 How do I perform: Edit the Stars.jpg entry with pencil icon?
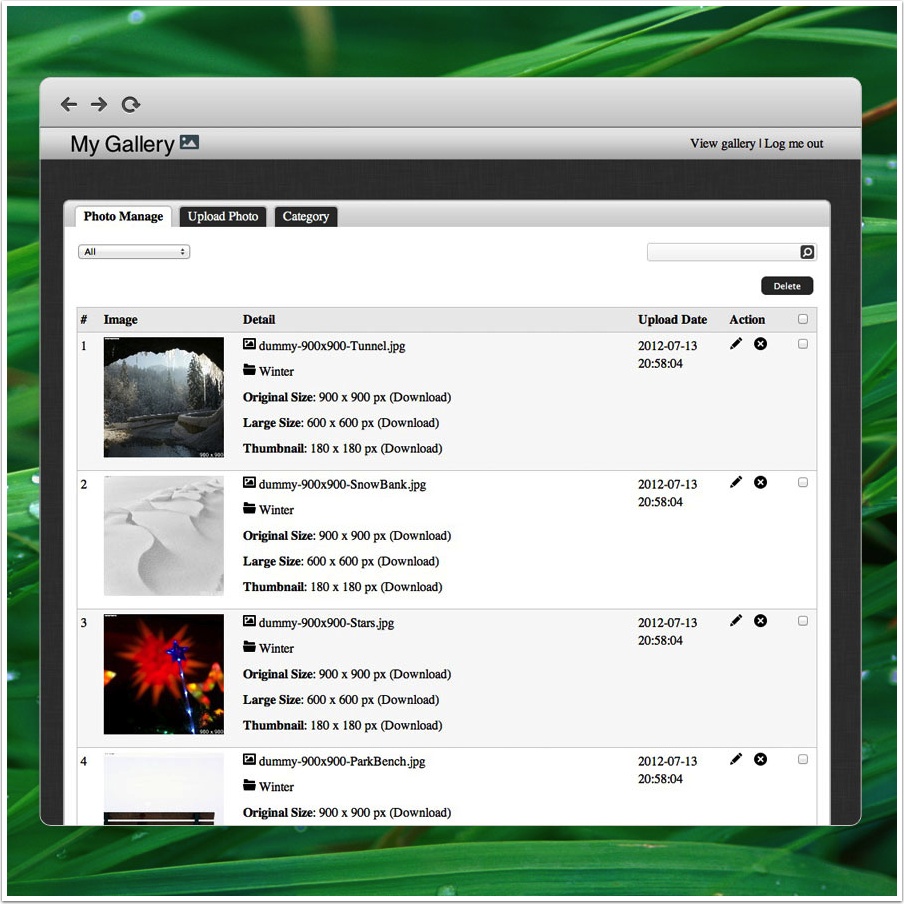pos(736,621)
